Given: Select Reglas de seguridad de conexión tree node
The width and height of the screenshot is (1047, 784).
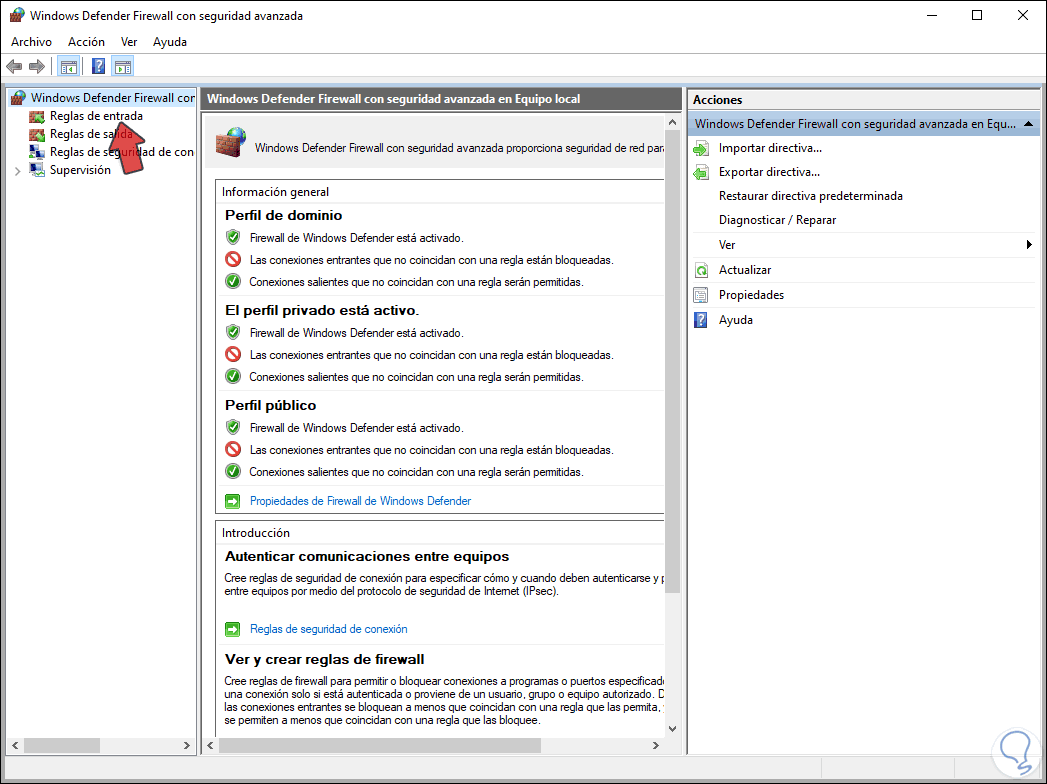Looking at the screenshot, I should (122, 152).
